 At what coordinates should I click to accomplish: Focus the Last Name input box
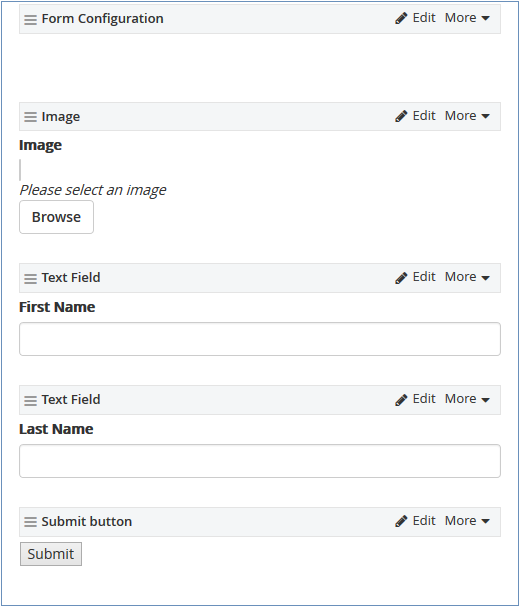260,461
